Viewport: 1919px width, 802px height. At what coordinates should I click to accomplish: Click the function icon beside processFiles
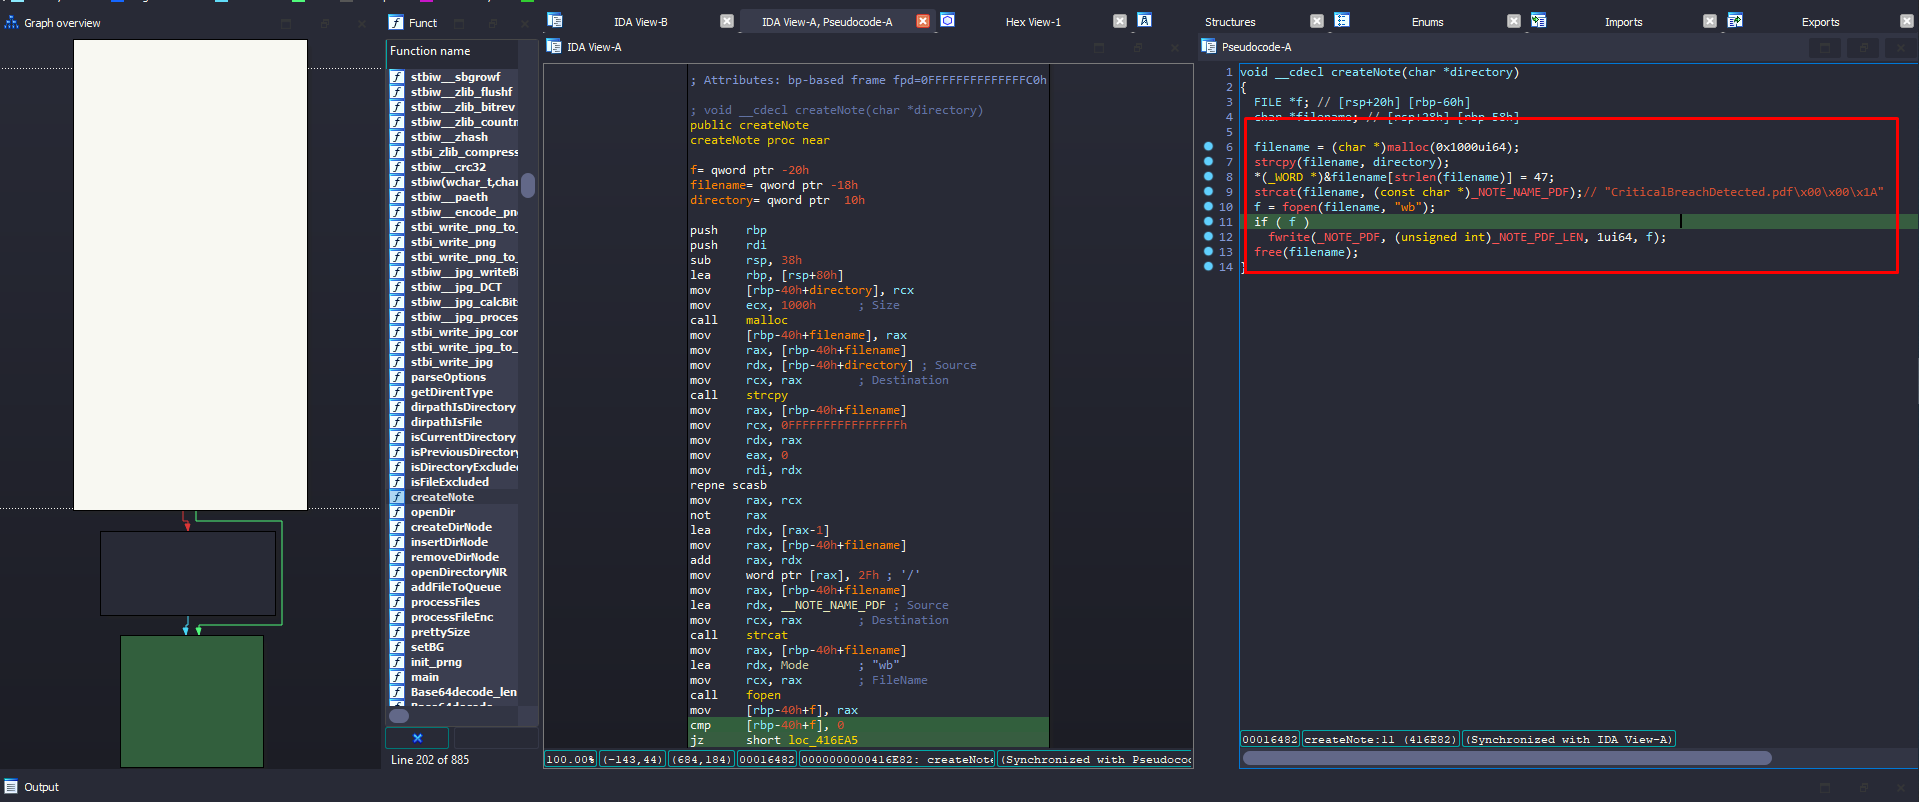397,602
